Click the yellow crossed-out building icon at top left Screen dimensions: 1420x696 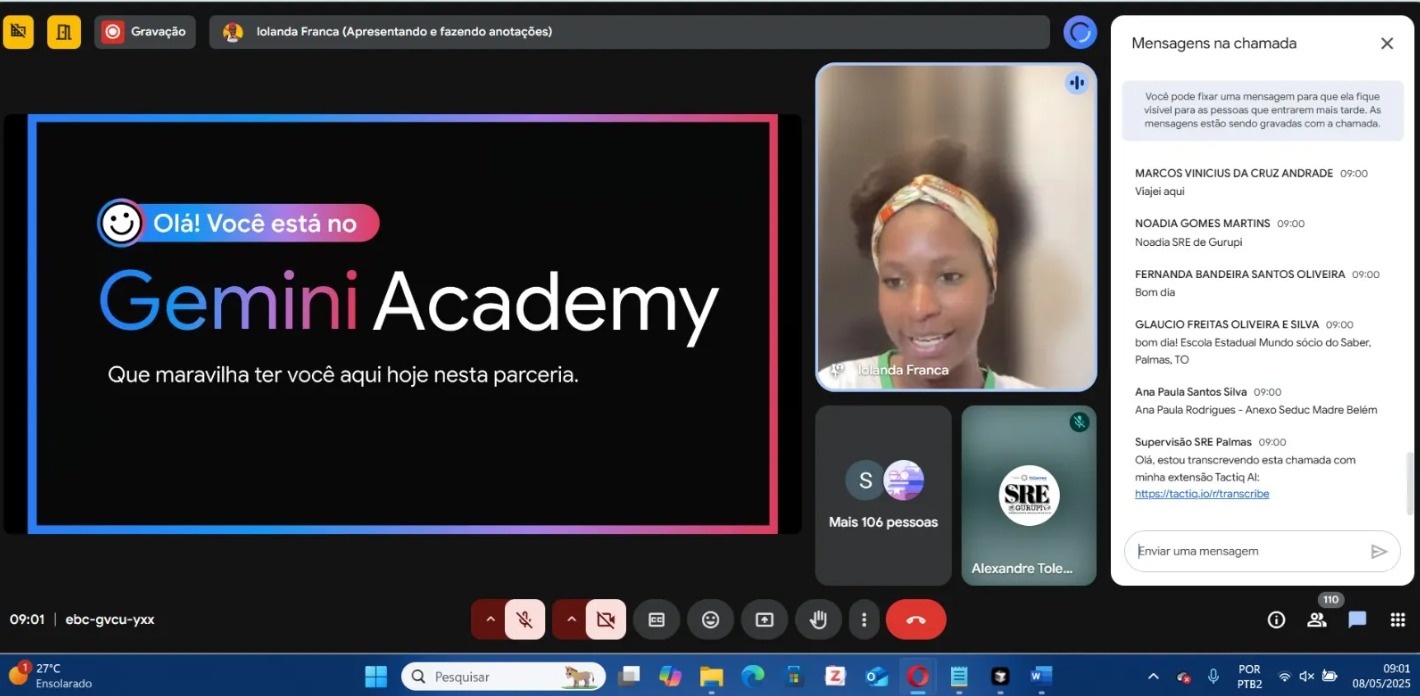(18, 32)
